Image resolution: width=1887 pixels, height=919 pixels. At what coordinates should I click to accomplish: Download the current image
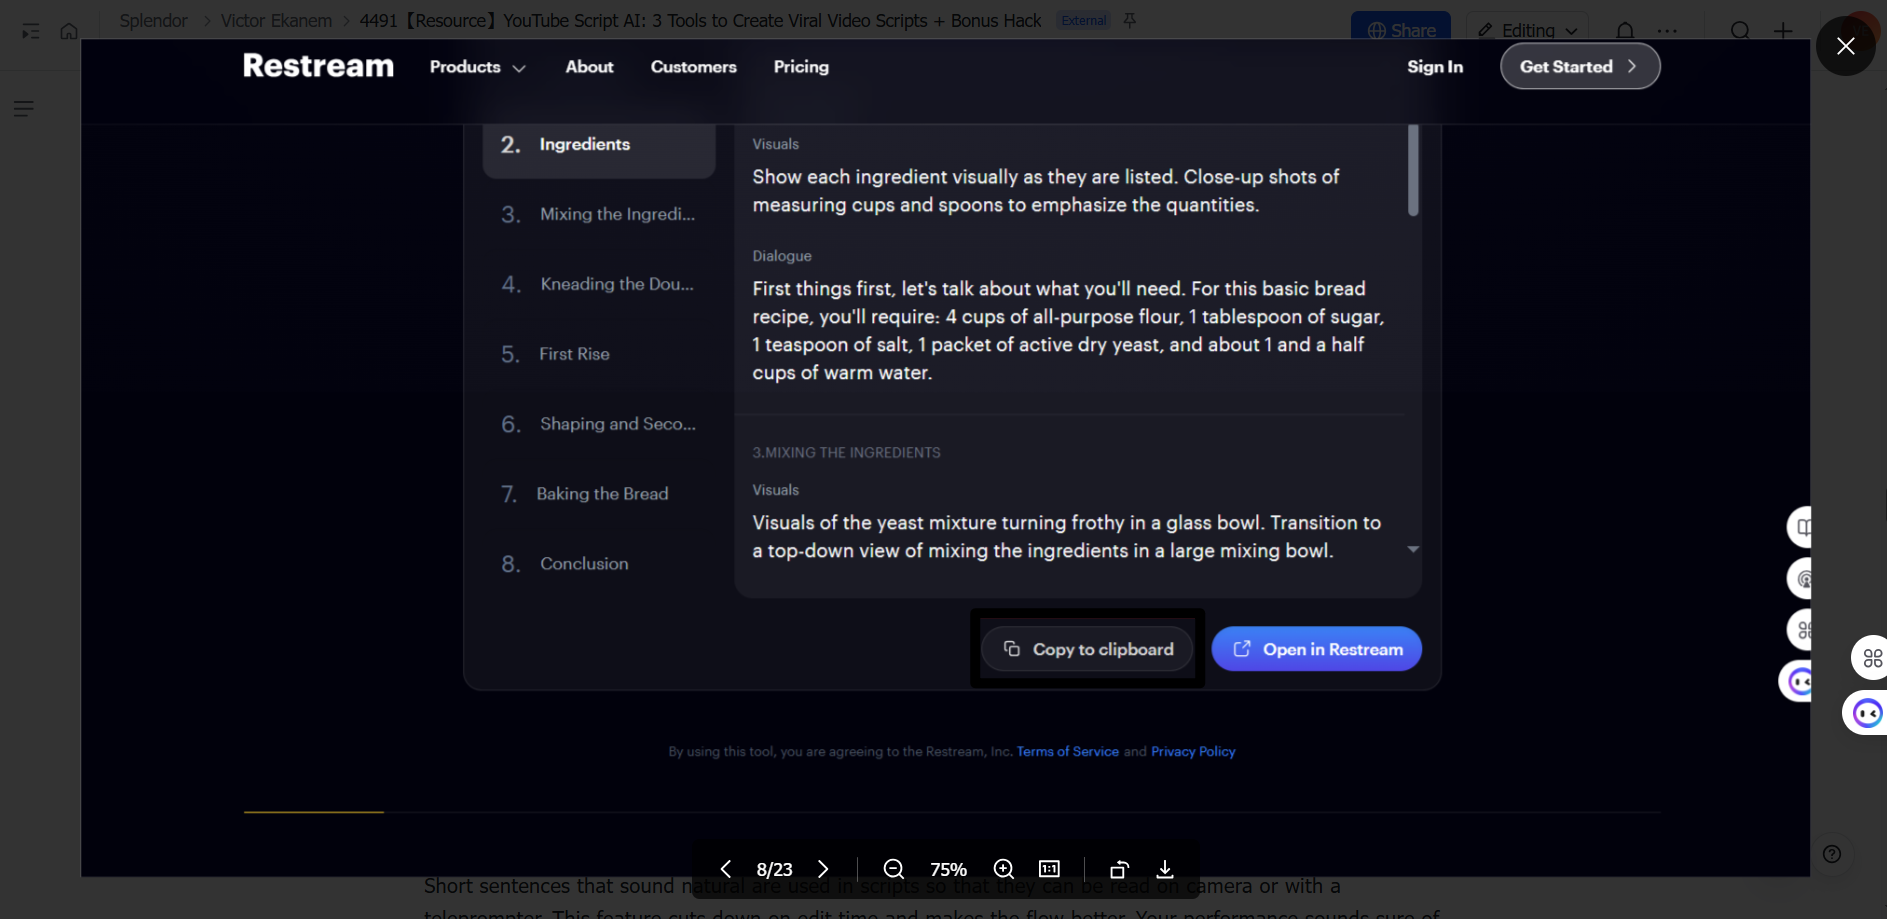pos(1165,869)
